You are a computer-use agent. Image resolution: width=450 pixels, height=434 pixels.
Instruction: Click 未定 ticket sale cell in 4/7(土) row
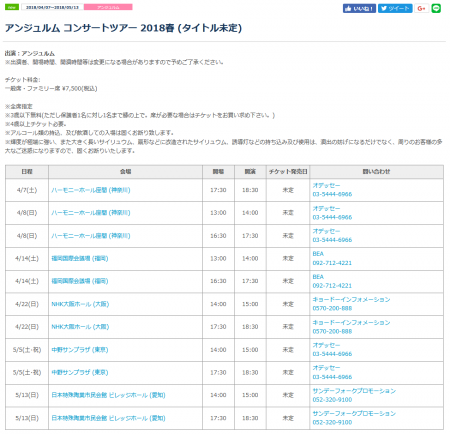click(x=288, y=190)
